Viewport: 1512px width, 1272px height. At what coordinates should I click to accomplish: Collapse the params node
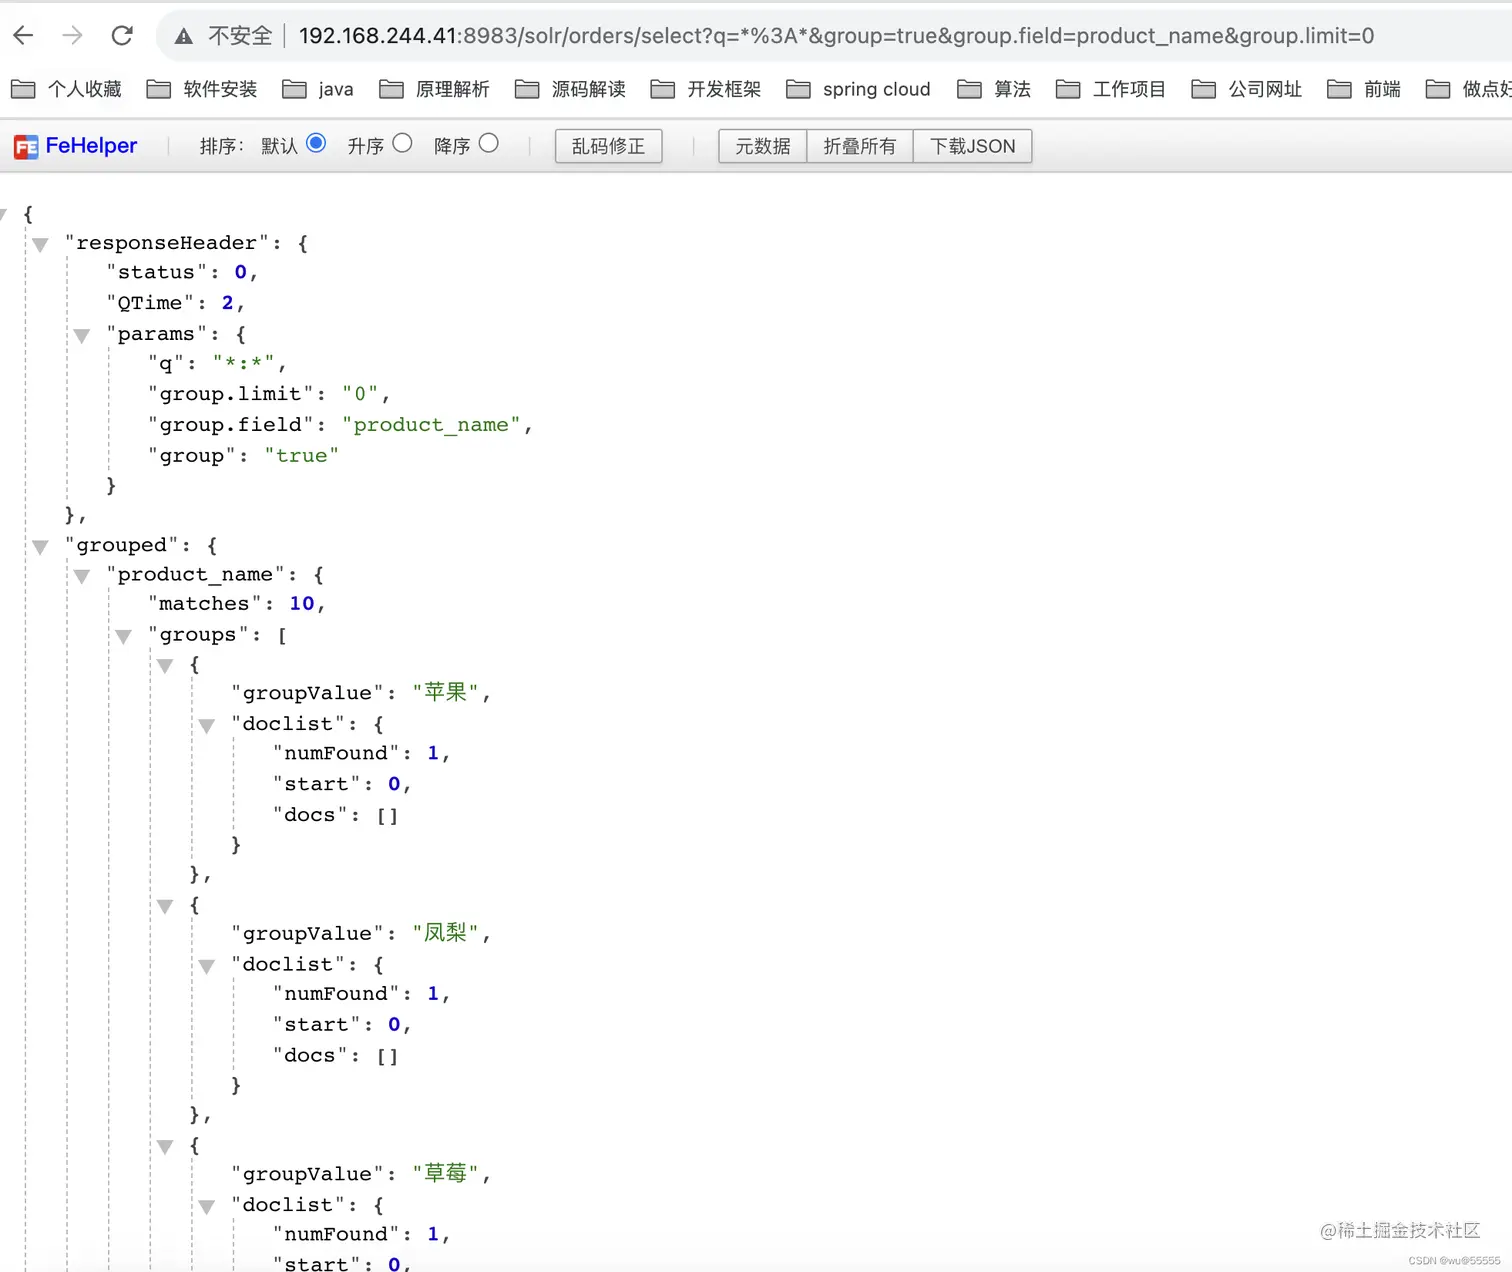click(x=82, y=336)
